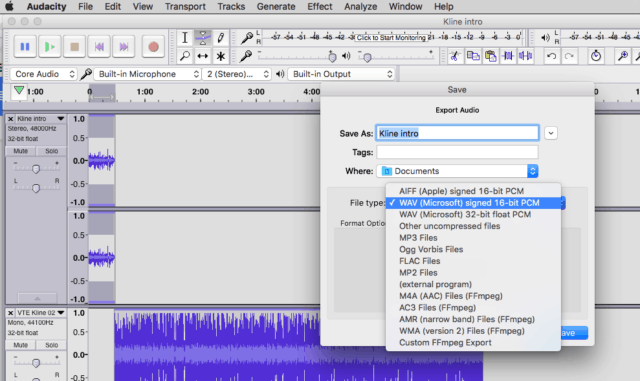
Task: Choose Ogg Vorbis Files format
Action: click(473, 250)
